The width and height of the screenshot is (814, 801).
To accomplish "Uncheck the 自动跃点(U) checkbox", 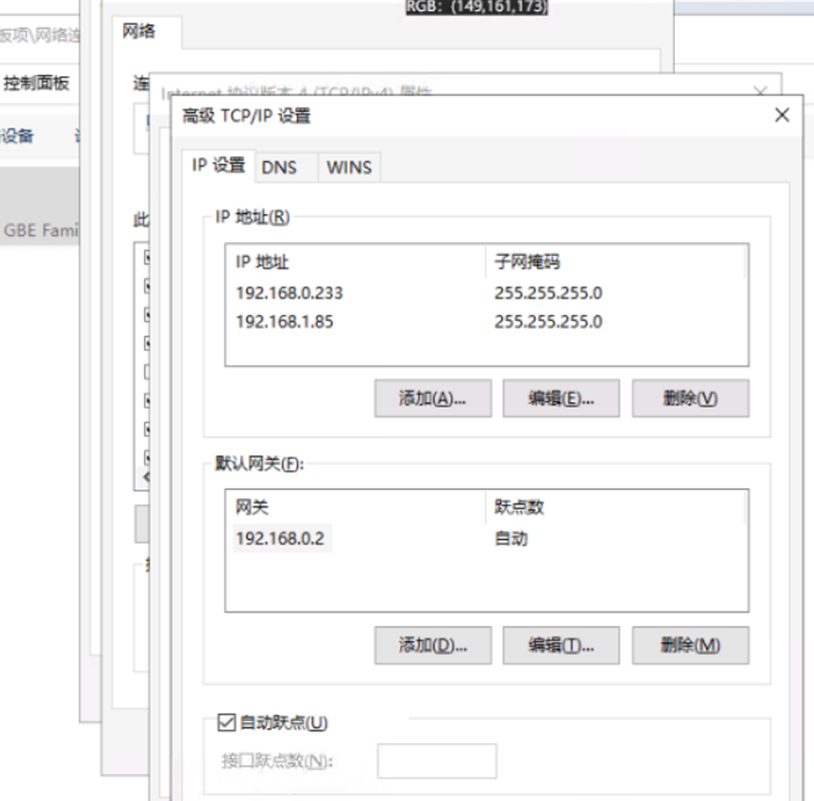I will click(x=226, y=722).
